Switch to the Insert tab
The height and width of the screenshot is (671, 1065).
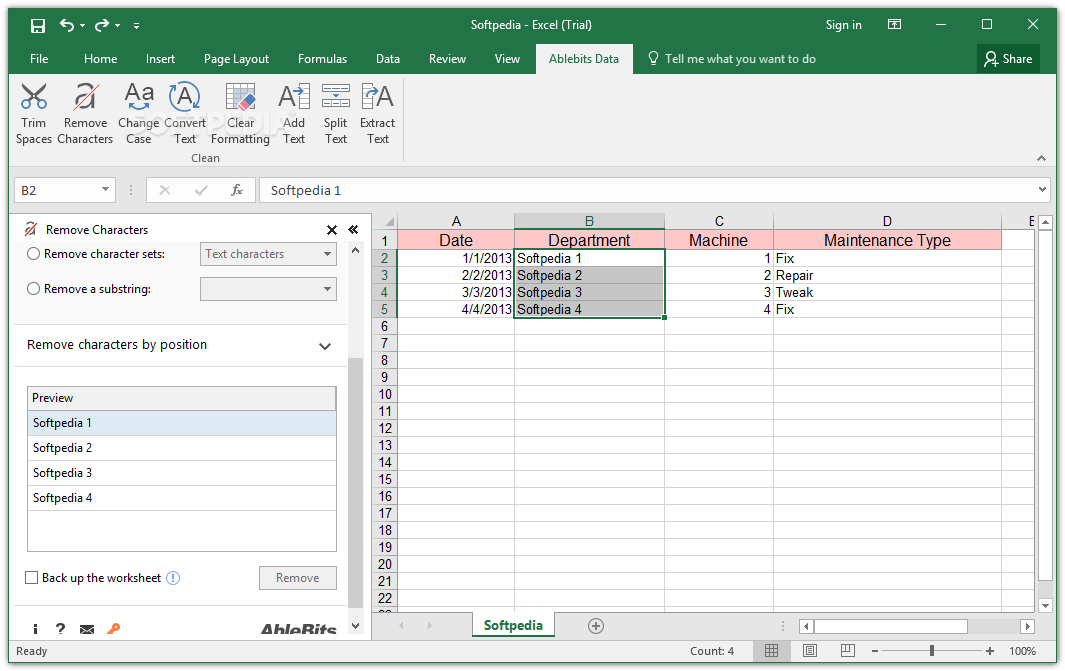tap(160, 59)
